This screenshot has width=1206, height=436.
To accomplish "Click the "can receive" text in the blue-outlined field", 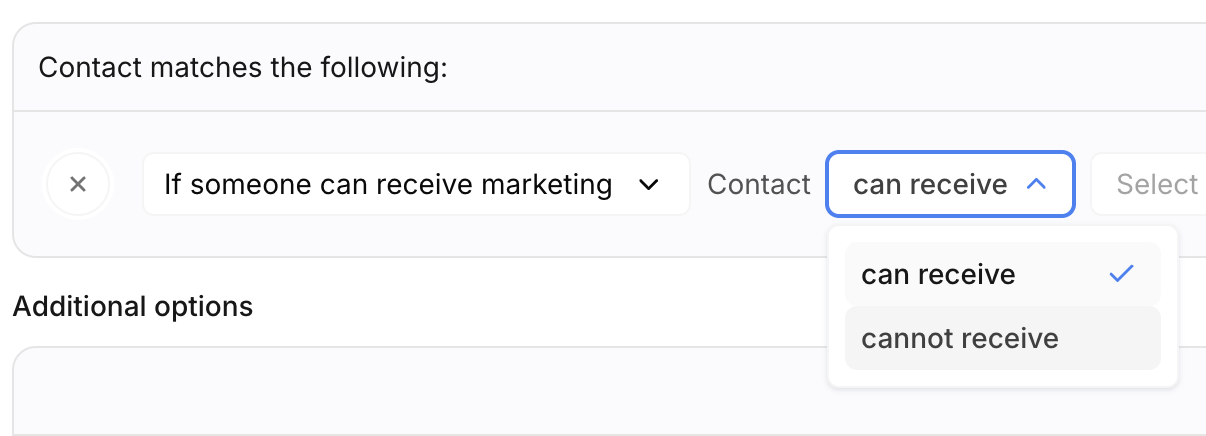I will tap(930, 184).
